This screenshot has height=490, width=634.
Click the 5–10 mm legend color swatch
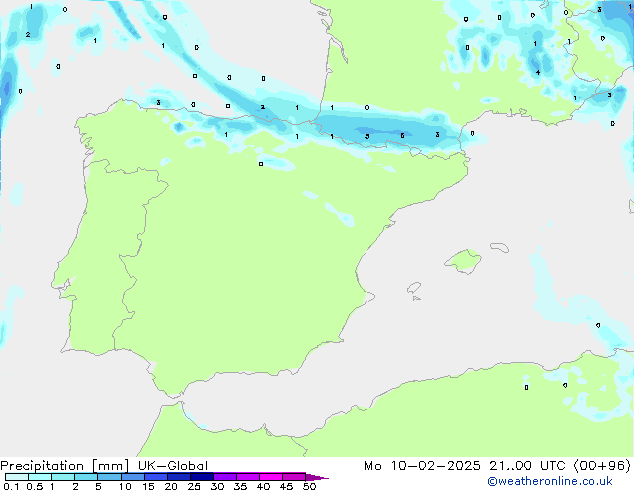(x=109, y=477)
